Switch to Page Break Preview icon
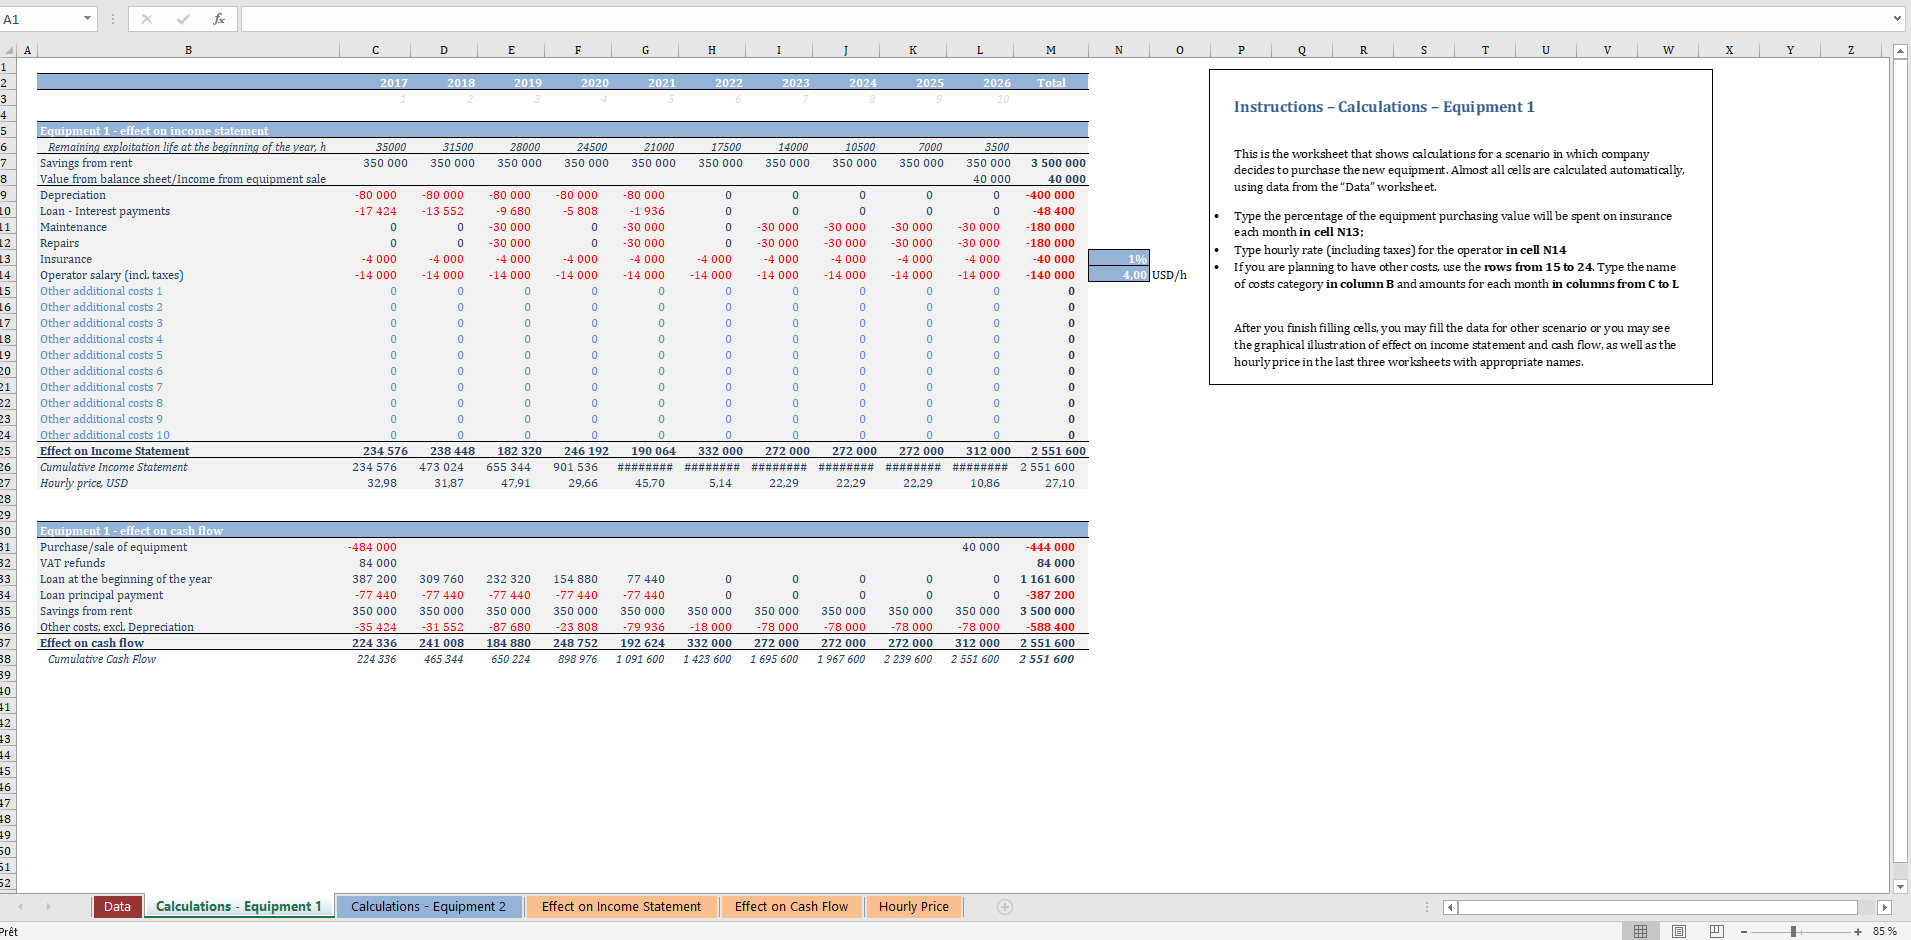 pos(1717,931)
